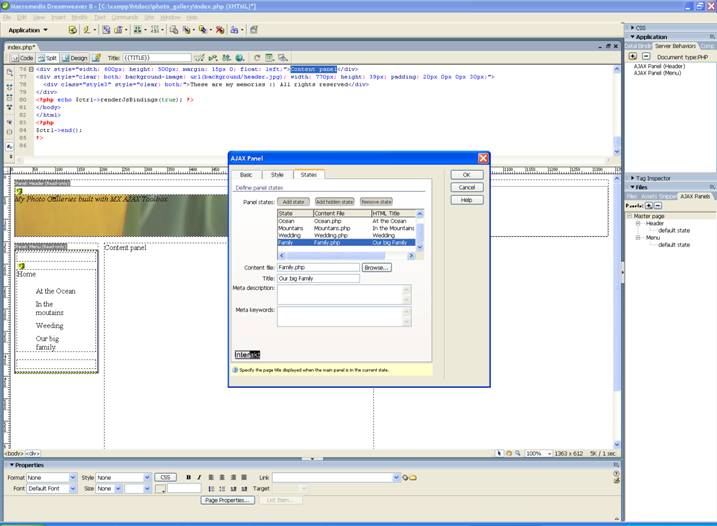Open the text color picker swatch in Properties
The height and width of the screenshot is (526, 717).
tap(161, 489)
